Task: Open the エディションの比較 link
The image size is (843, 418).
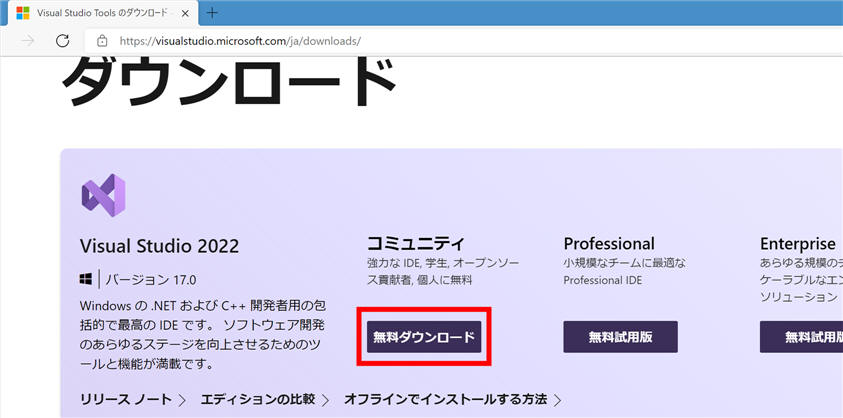Action: click(258, 399)
